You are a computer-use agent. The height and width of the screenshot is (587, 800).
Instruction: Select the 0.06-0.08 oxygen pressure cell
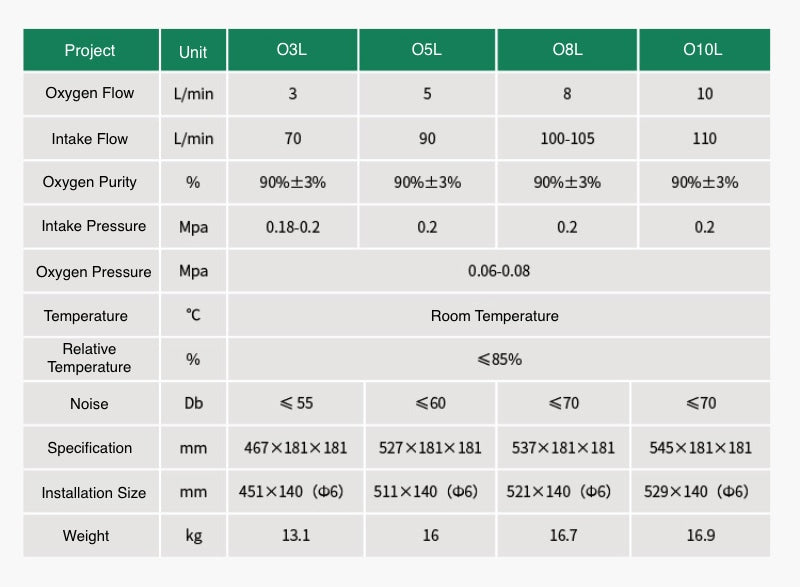click(499, 271)
